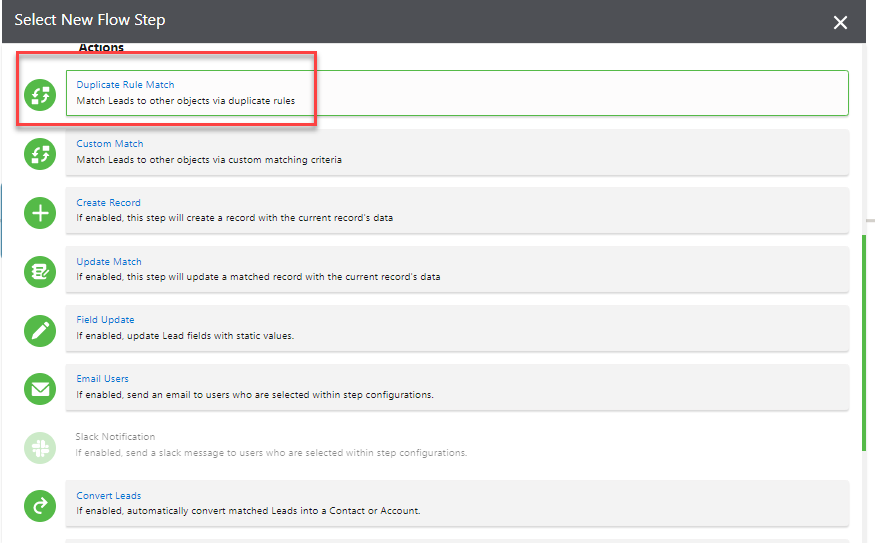This screenshot has height=543, width=875.
Task: Click the description about sending an email to users
Action: (x=255, y=395)
